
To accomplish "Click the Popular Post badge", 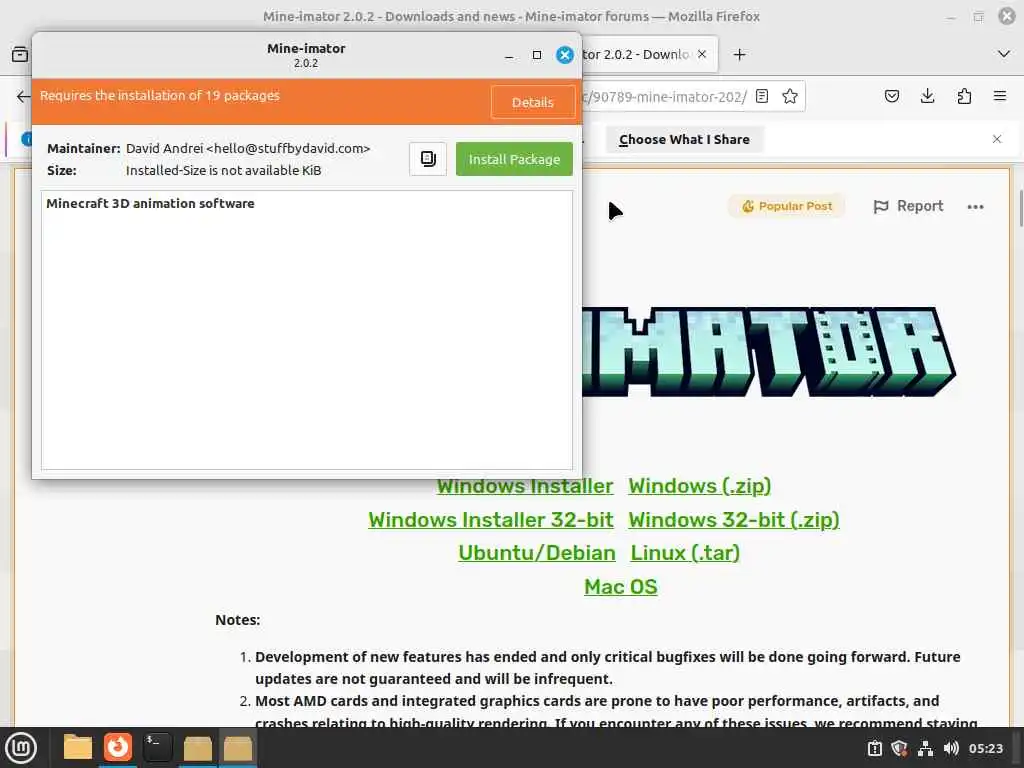I will coord(787,206).
